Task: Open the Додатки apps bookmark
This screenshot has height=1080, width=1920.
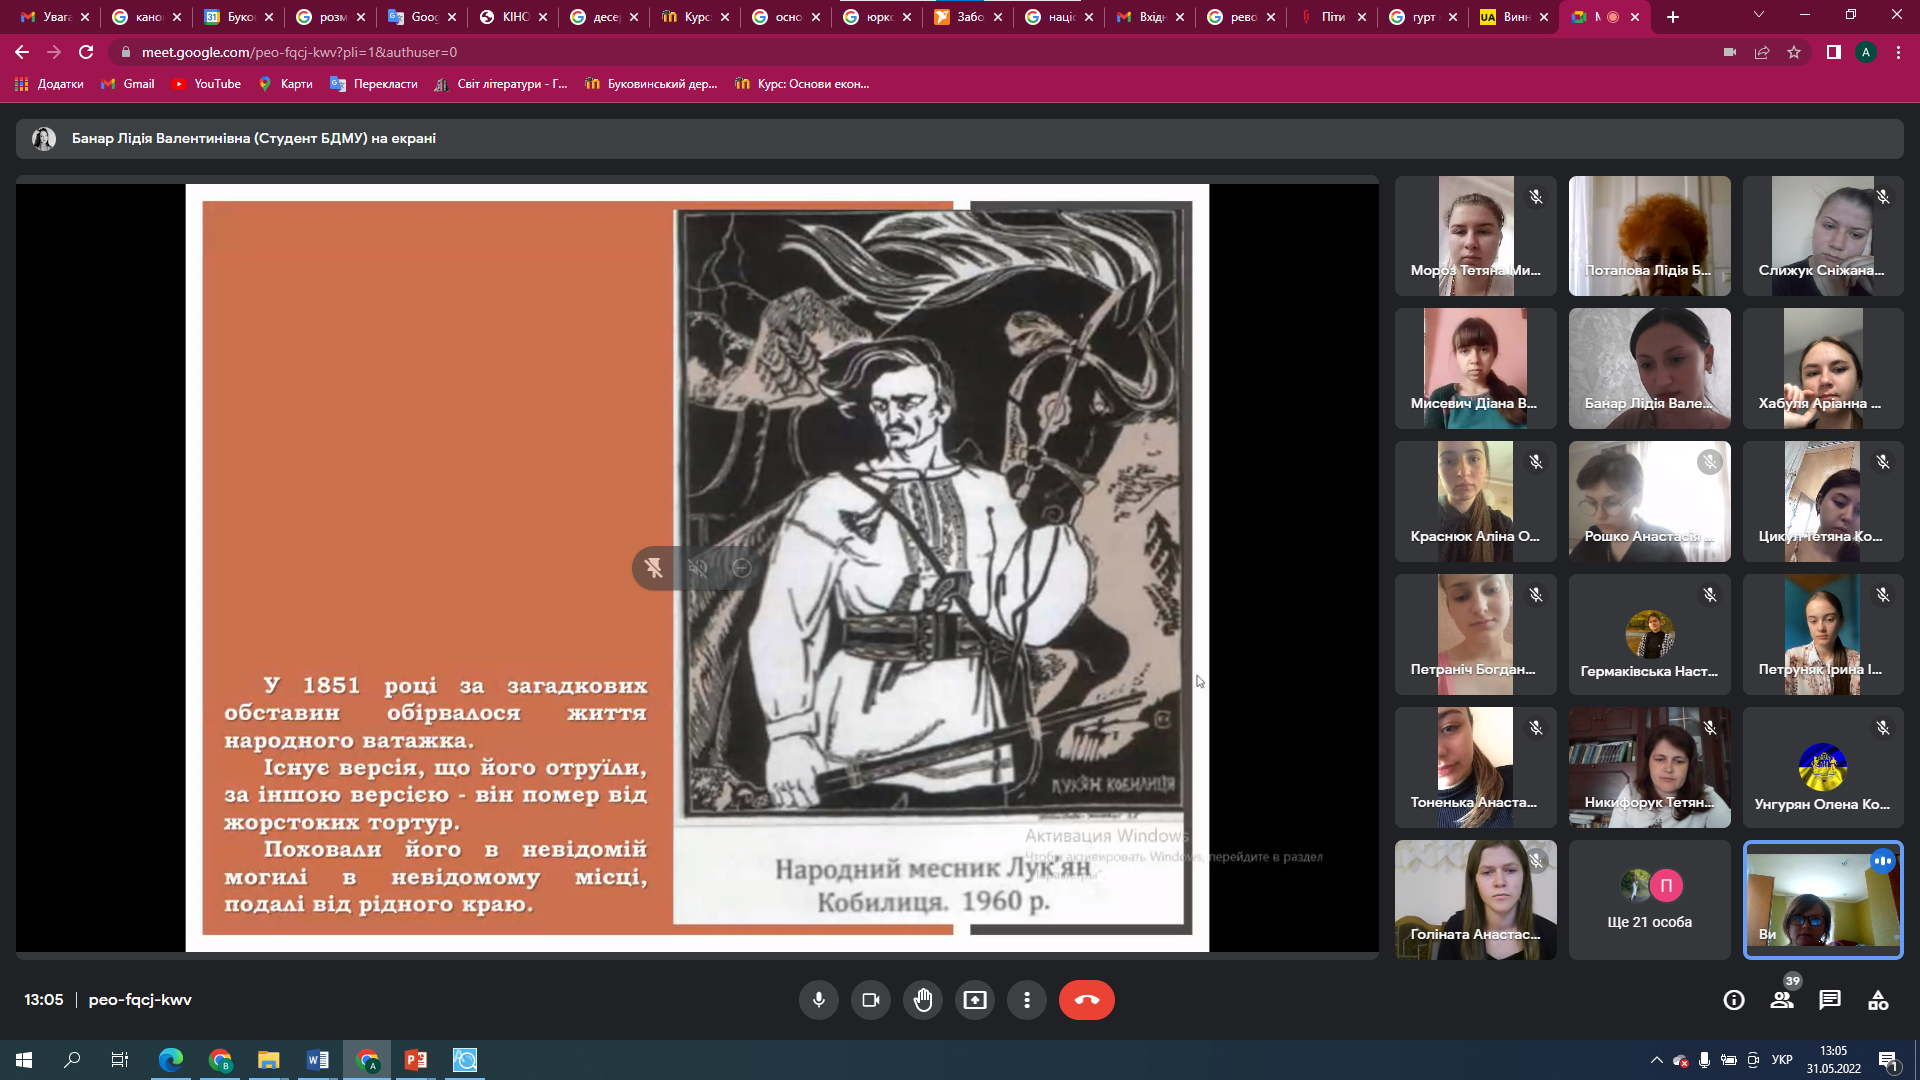Action: coord(49,84)
